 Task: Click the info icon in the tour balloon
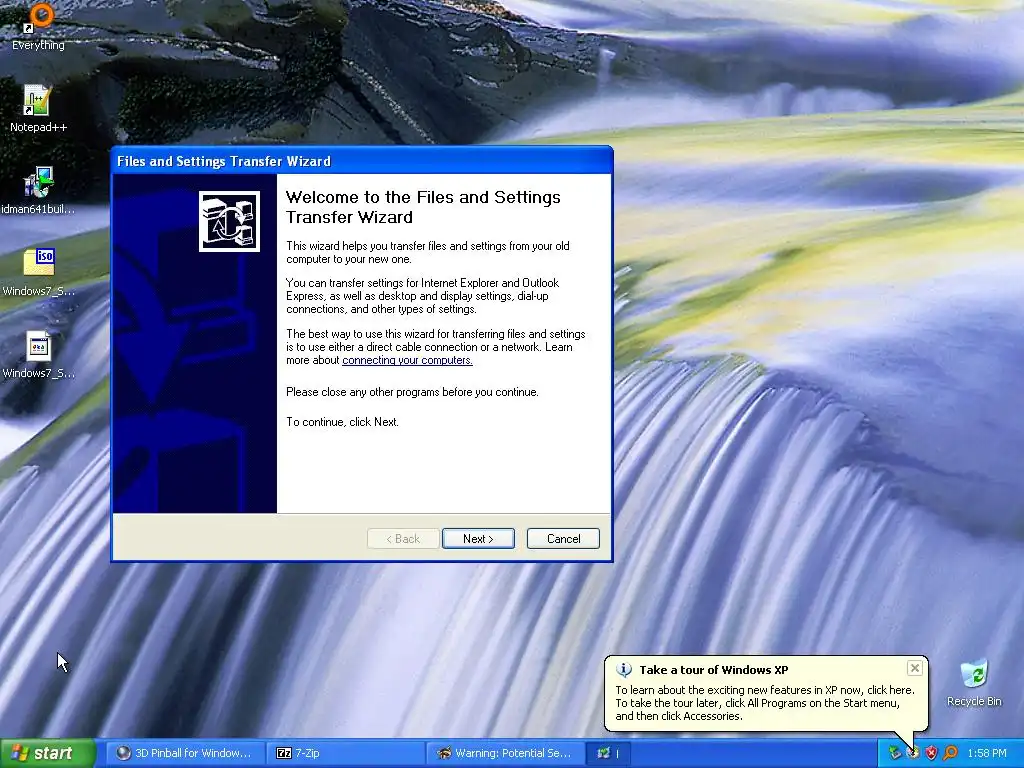click(624, 670)
